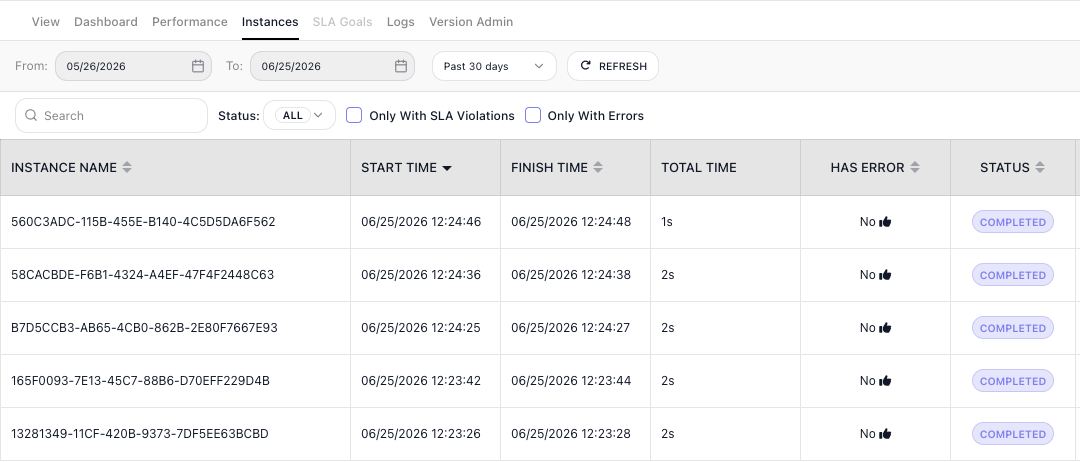Enable Only With Errors checkbox
Image resolution: width=1080 pixels, height=462 pixels.
(533, 116)
